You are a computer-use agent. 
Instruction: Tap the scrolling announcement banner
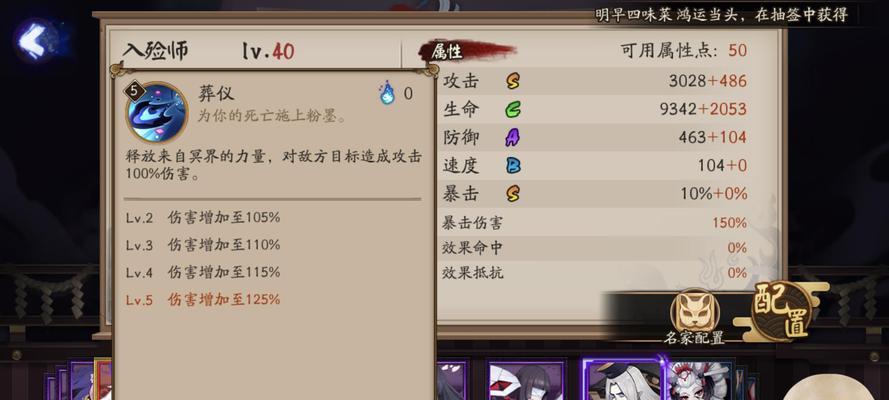pos(721,15)
